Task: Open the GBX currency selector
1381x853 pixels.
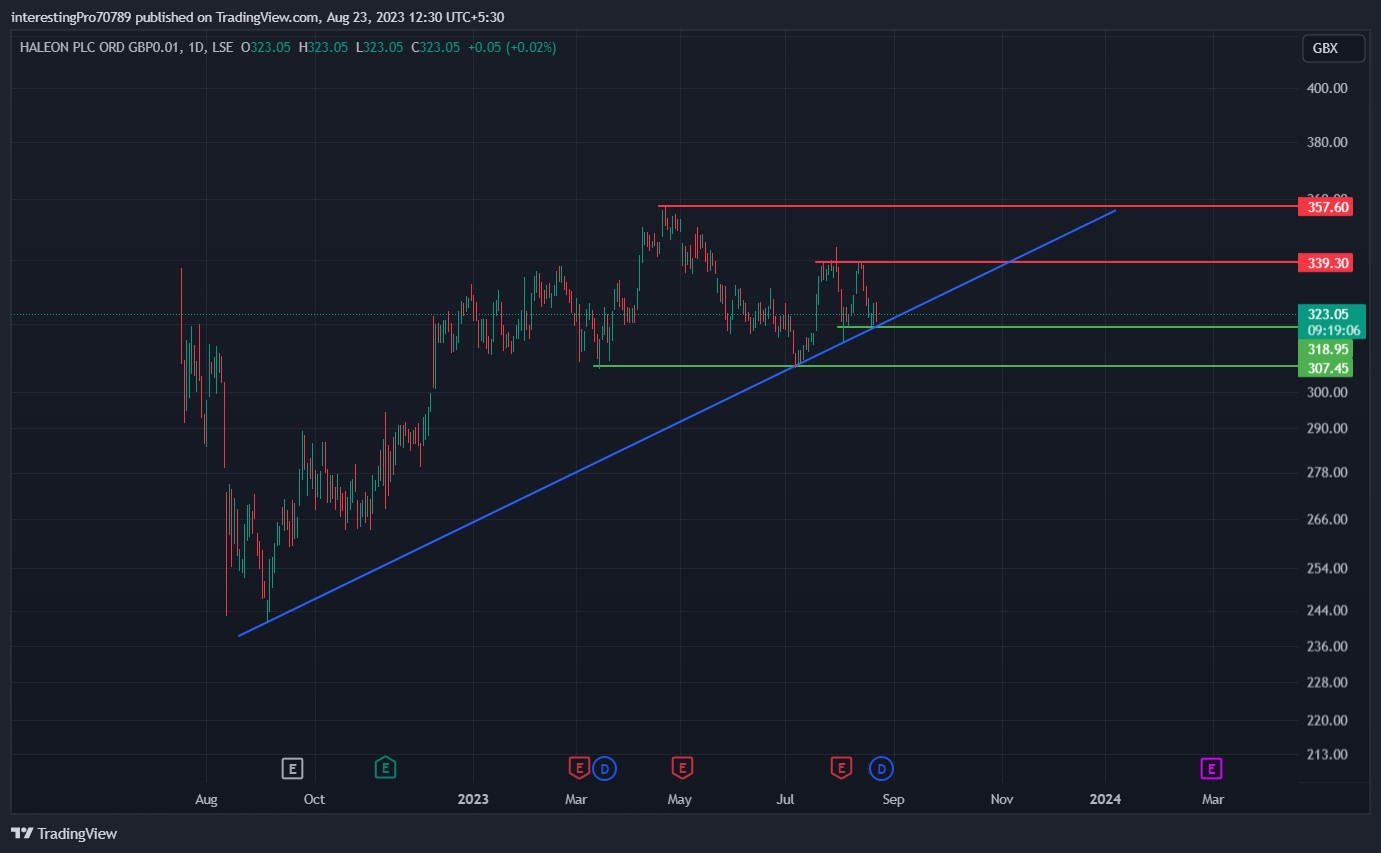Action: [x=1333, y=48]
